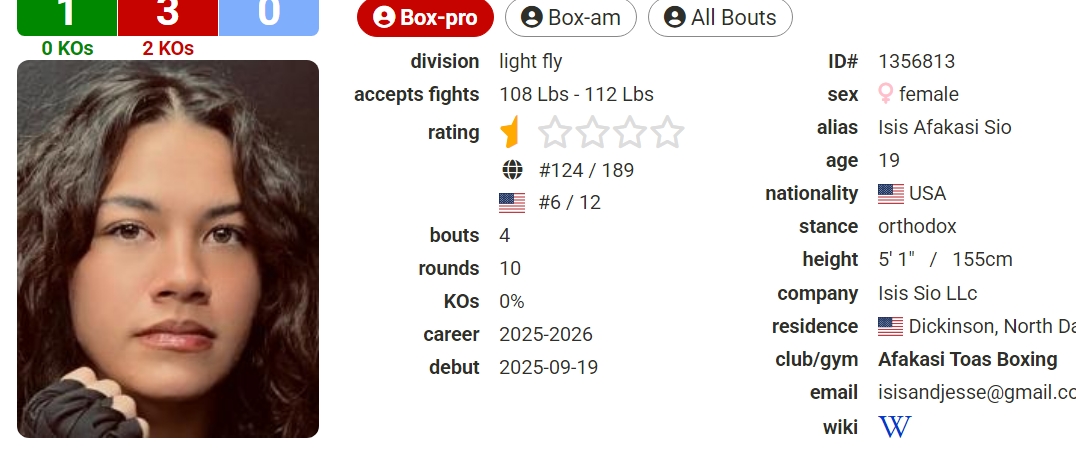
Task: Click the pink female sex symbol icon
Action: point(885,94)
